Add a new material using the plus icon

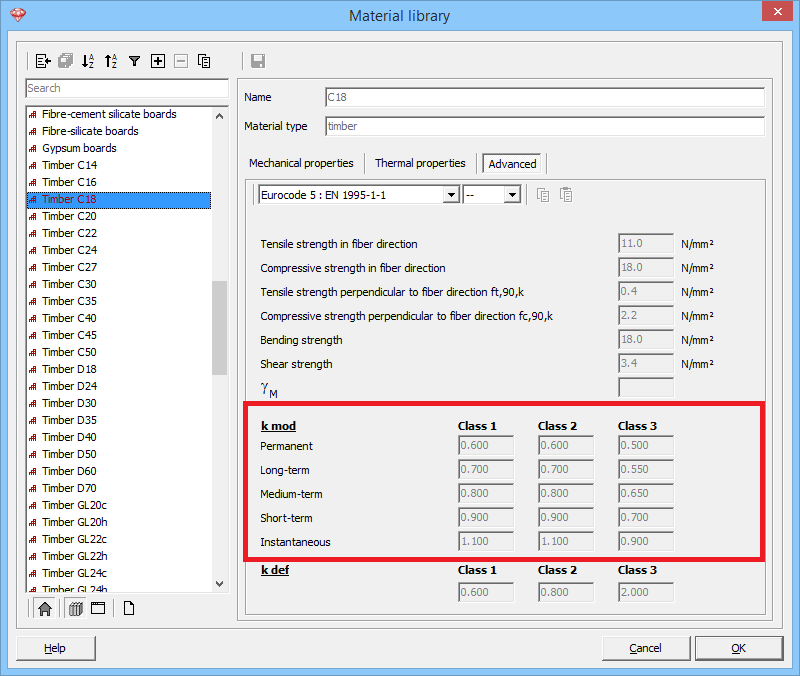(157, 61)
